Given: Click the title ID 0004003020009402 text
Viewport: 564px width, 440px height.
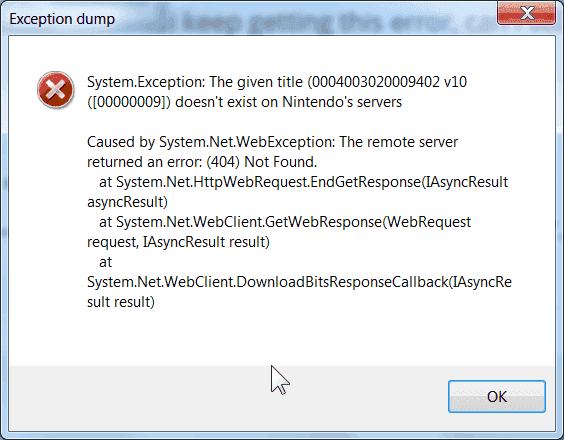Looking at the screenshot, I should tap(376, 82).
